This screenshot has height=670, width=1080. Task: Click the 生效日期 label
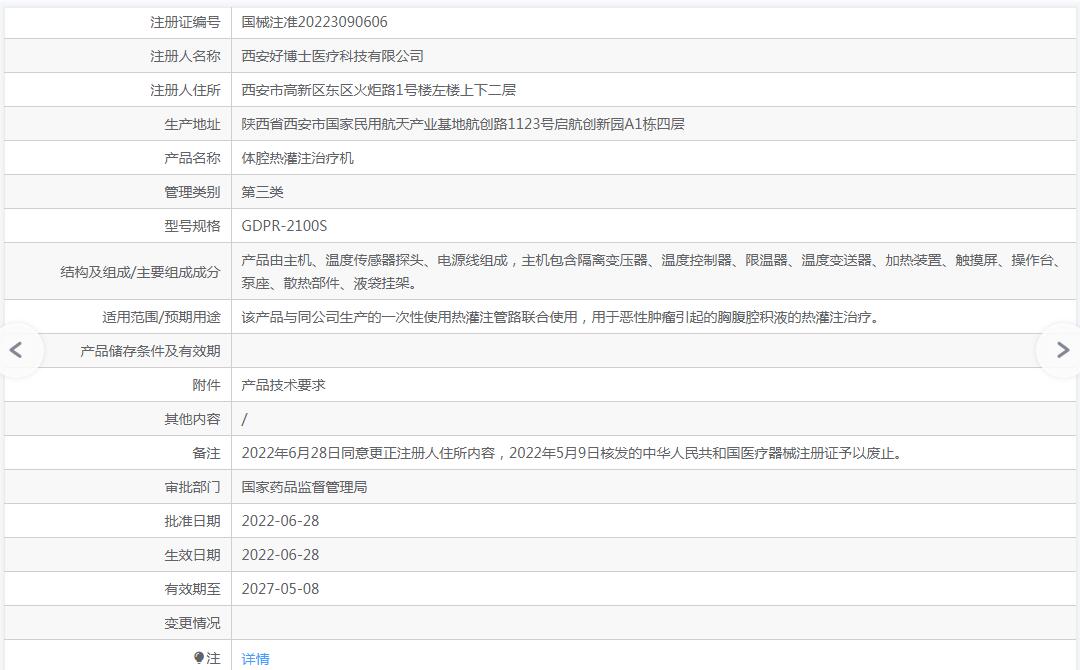point(191,555)
